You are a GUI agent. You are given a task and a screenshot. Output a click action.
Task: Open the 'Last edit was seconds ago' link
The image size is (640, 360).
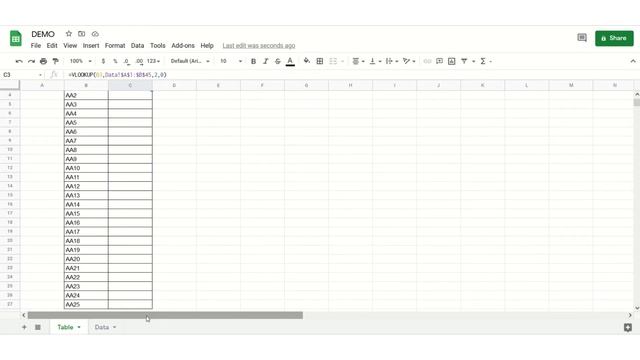(x=259, y=46)
